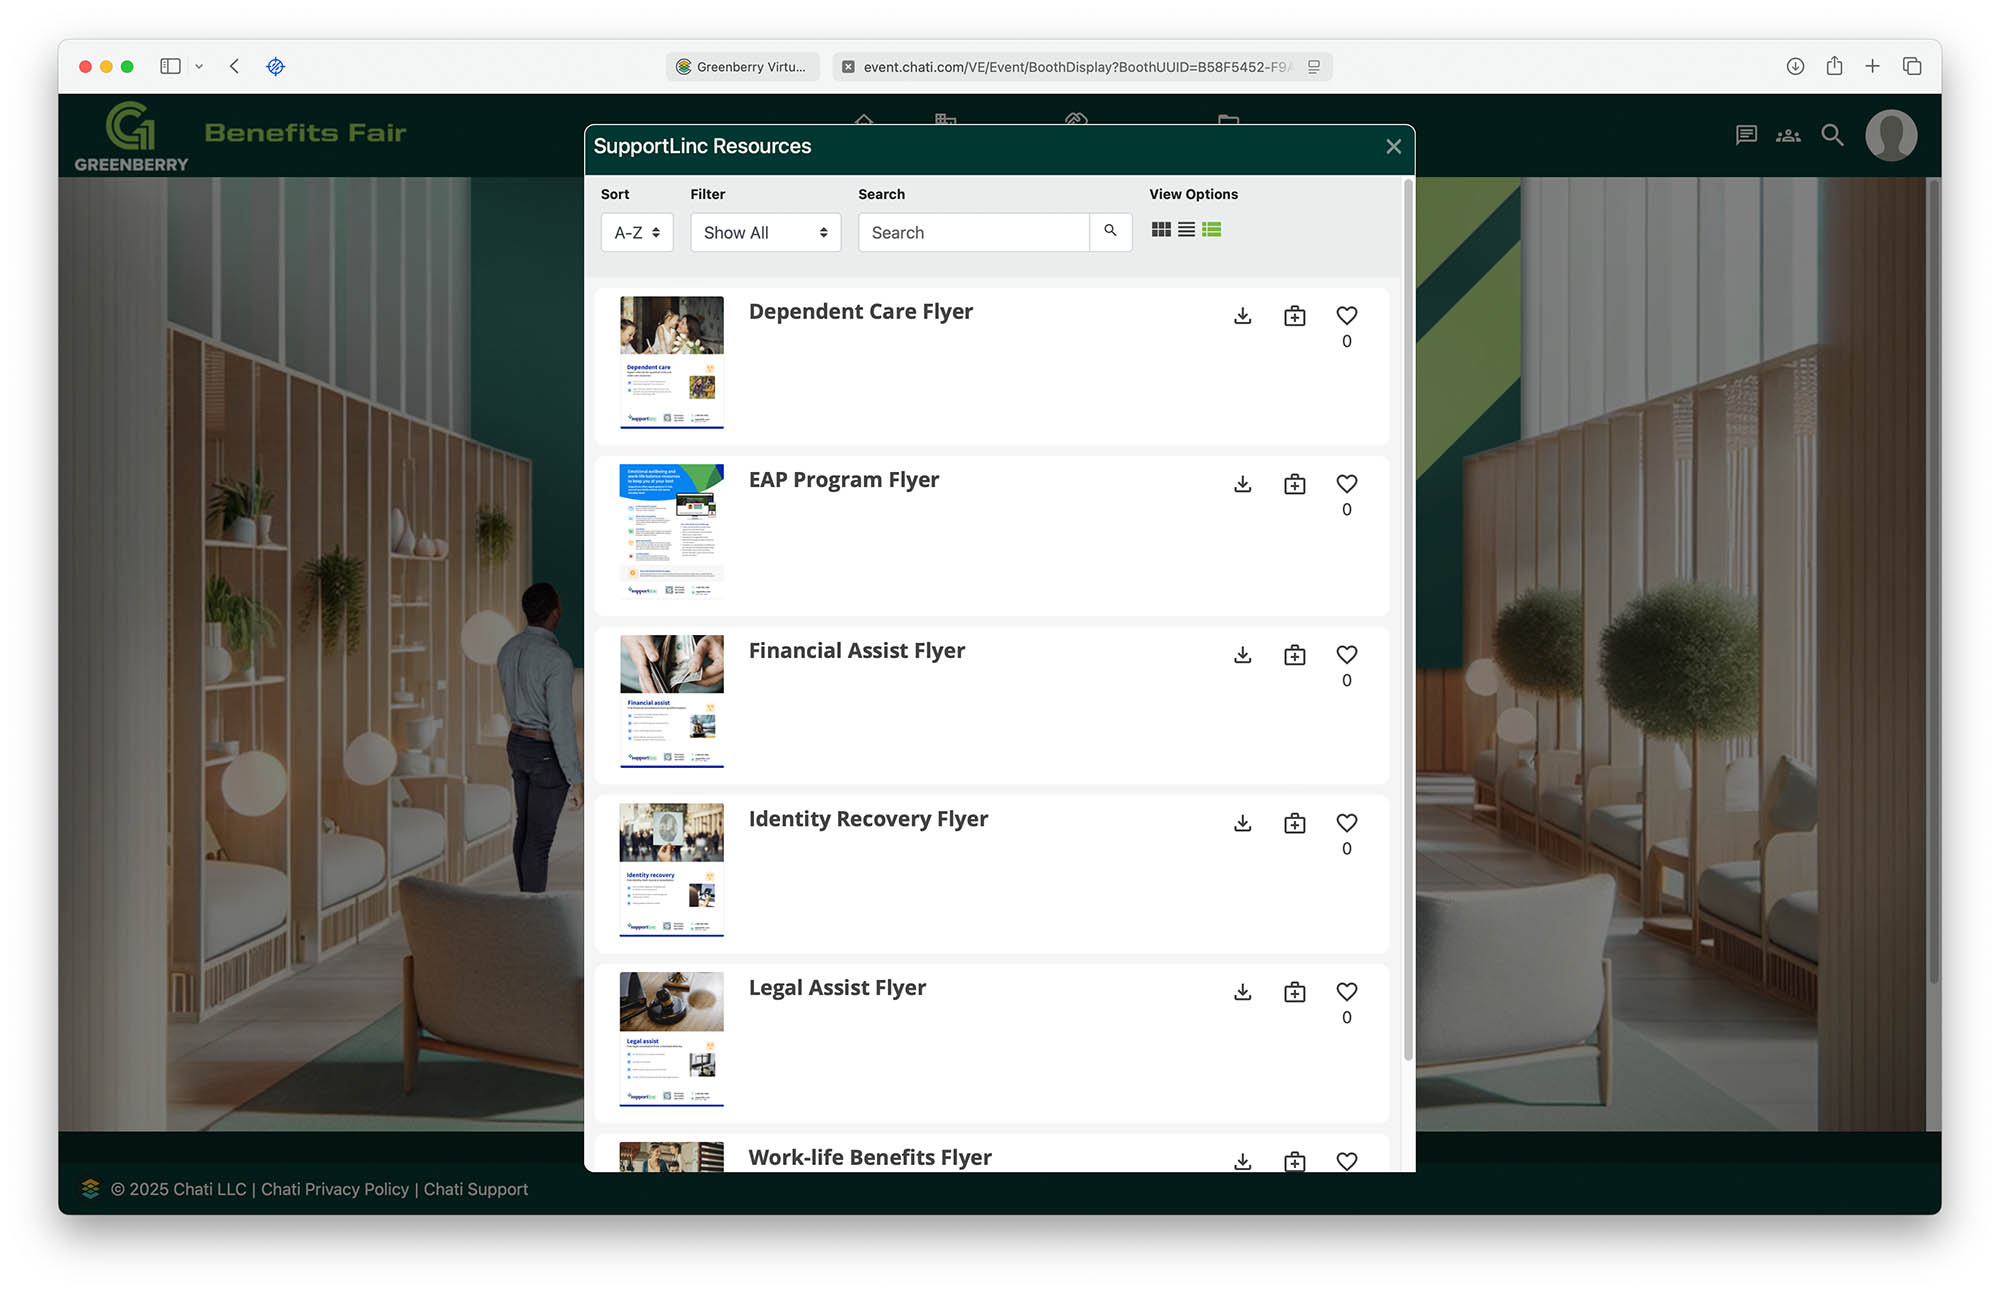Click the Safari share icon
2000x1292 pixels.
point(1834,66)
